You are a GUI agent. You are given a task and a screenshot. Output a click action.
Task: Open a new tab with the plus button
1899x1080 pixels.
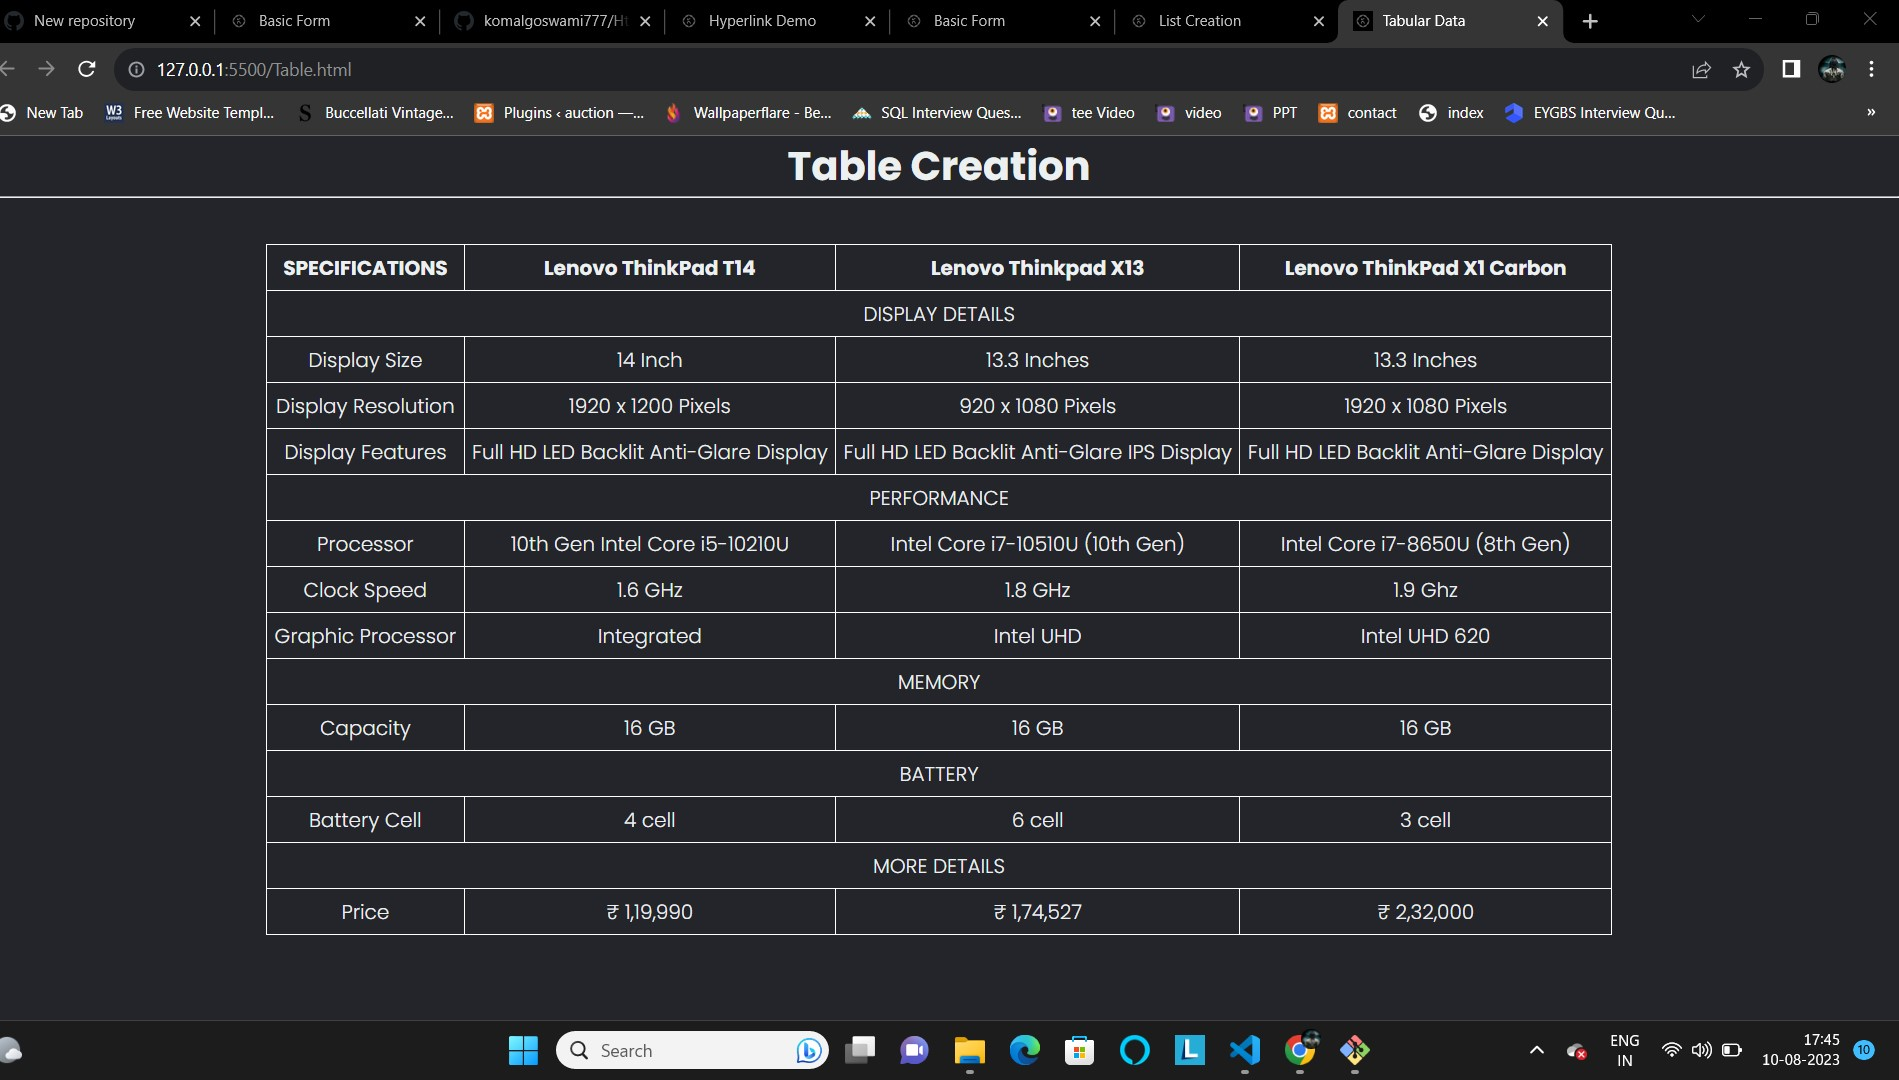pyautogui.click(x=1589, y=21)
